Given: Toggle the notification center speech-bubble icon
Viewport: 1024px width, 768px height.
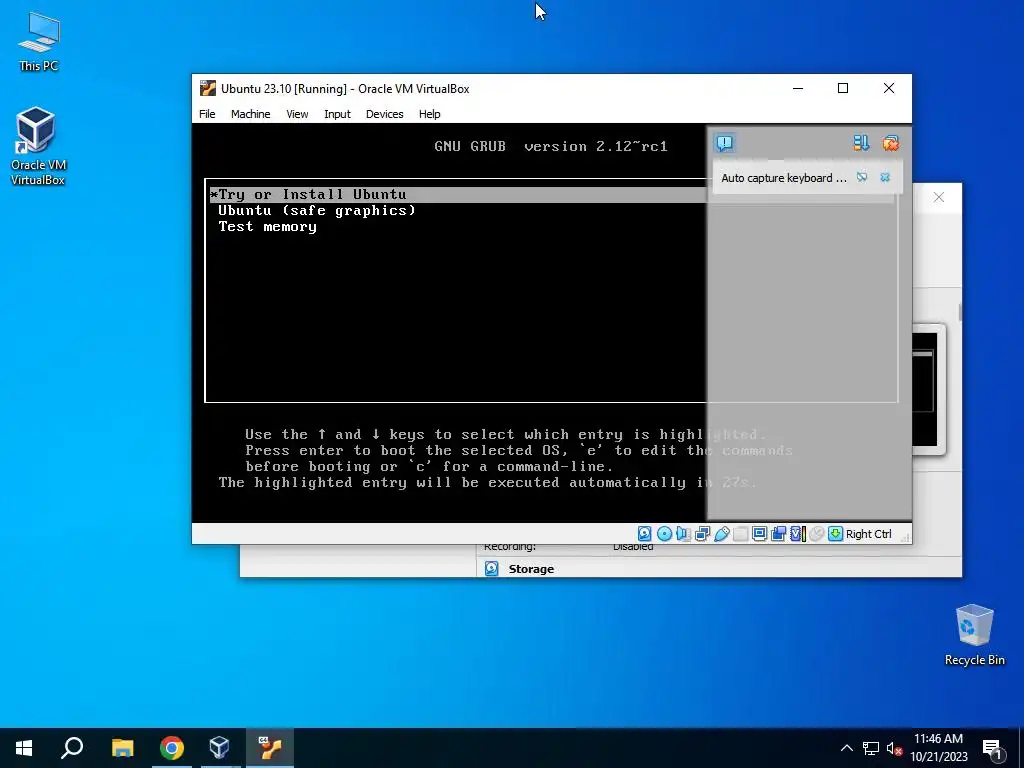Looking at the screenshot, I should point(724,143).
